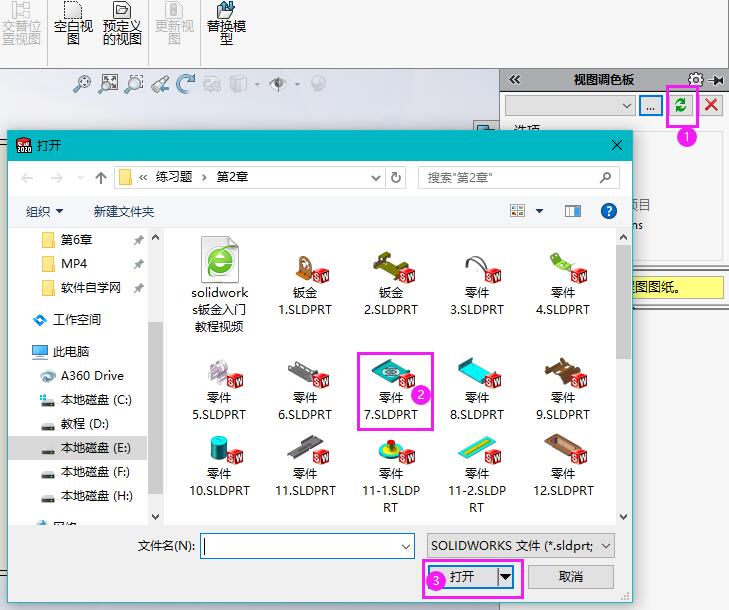The height and width of the screenshot is (610, 729).
Task: Select 本地磁盘 (C:) drive
Action: [x=96, y=400]
